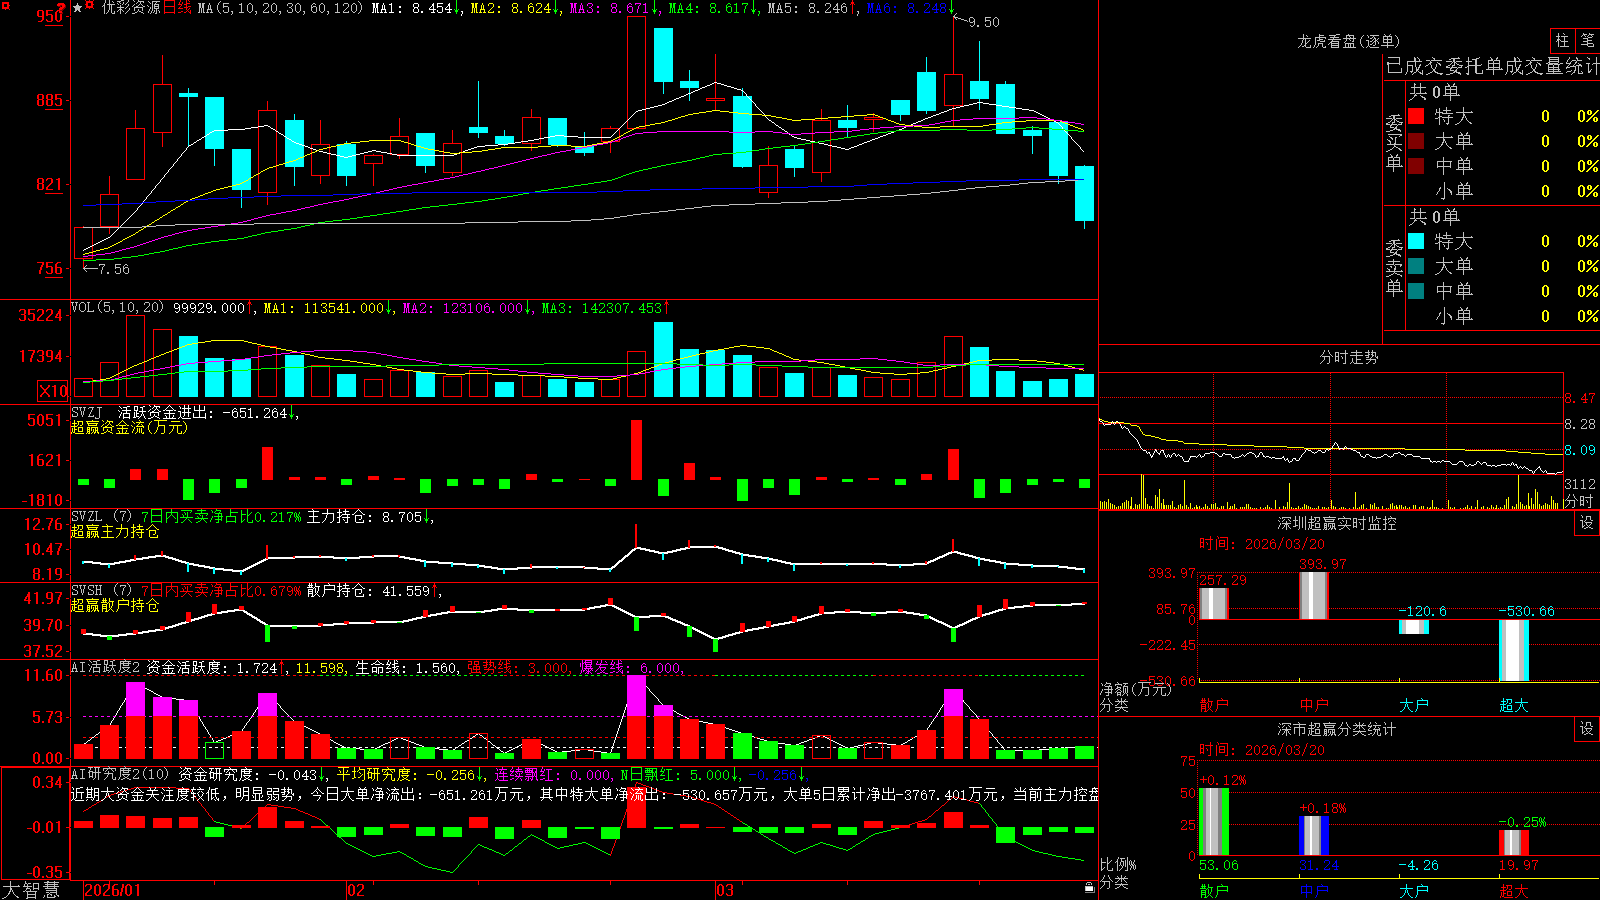Click the 散户持仓: 41.559 value
This screenshot has width=1600, height=900.
click(373, 591)
